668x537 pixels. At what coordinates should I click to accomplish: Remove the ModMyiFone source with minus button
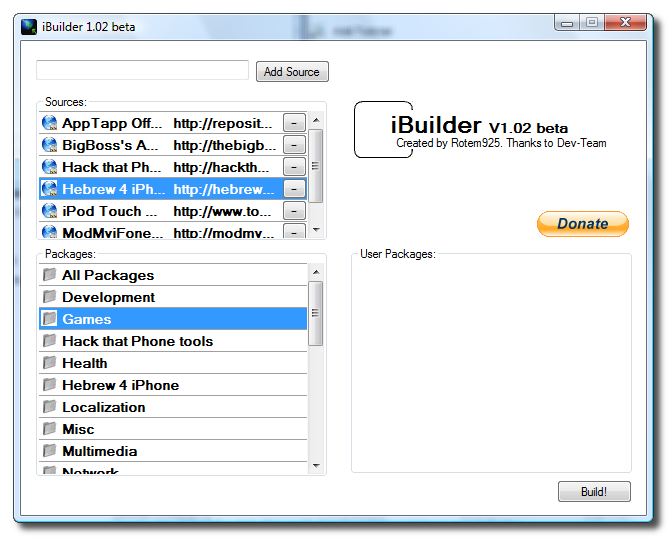(x=294, y=231)
